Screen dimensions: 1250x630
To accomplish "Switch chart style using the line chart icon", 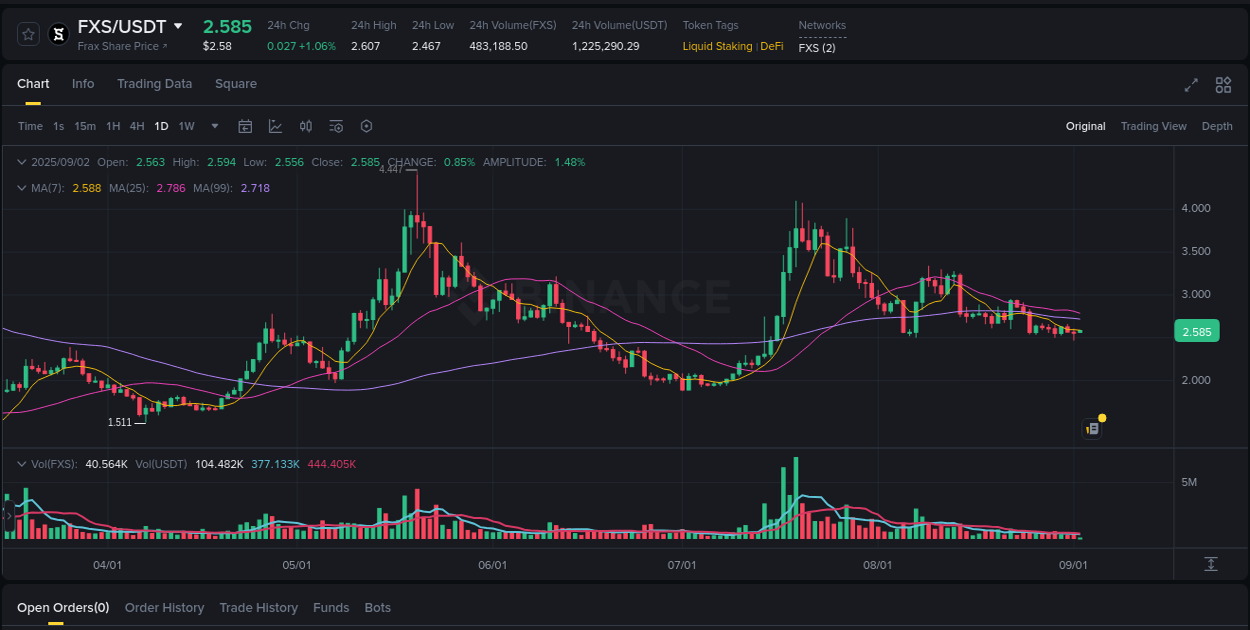I will (275, 126).
